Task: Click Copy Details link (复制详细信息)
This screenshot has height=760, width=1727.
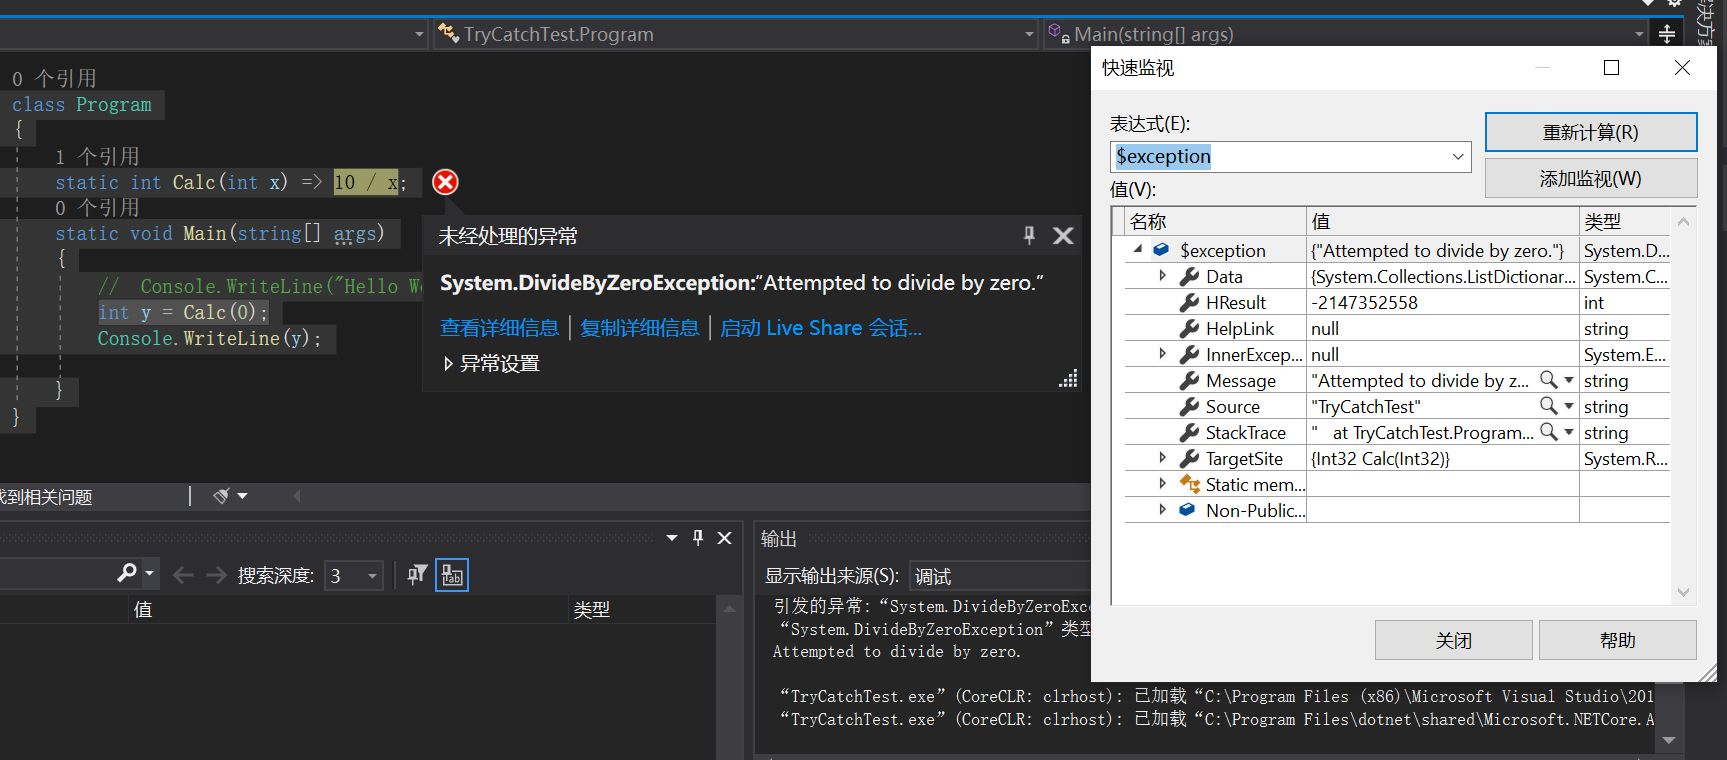Action: click(x=640, y=328)
